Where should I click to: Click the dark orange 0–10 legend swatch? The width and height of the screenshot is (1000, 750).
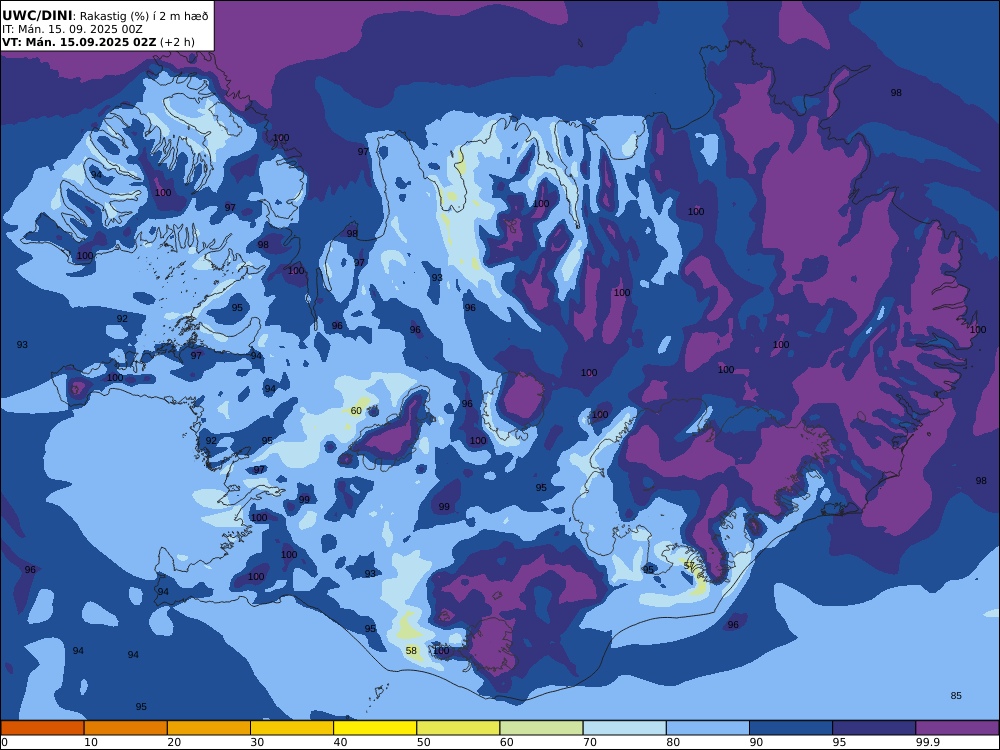(42, 728)
